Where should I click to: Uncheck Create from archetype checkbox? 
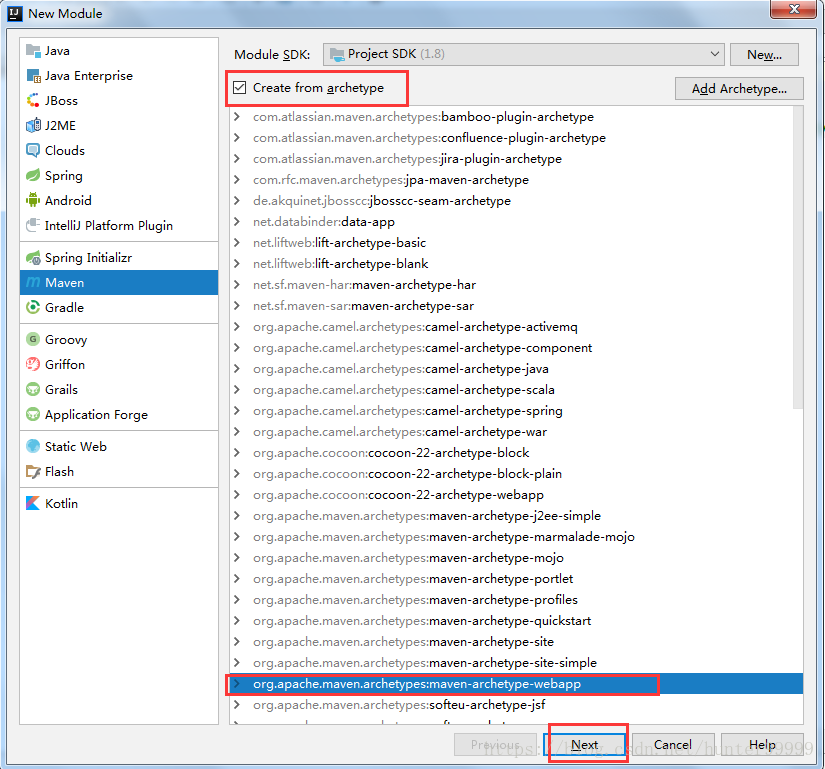(239, 87)
